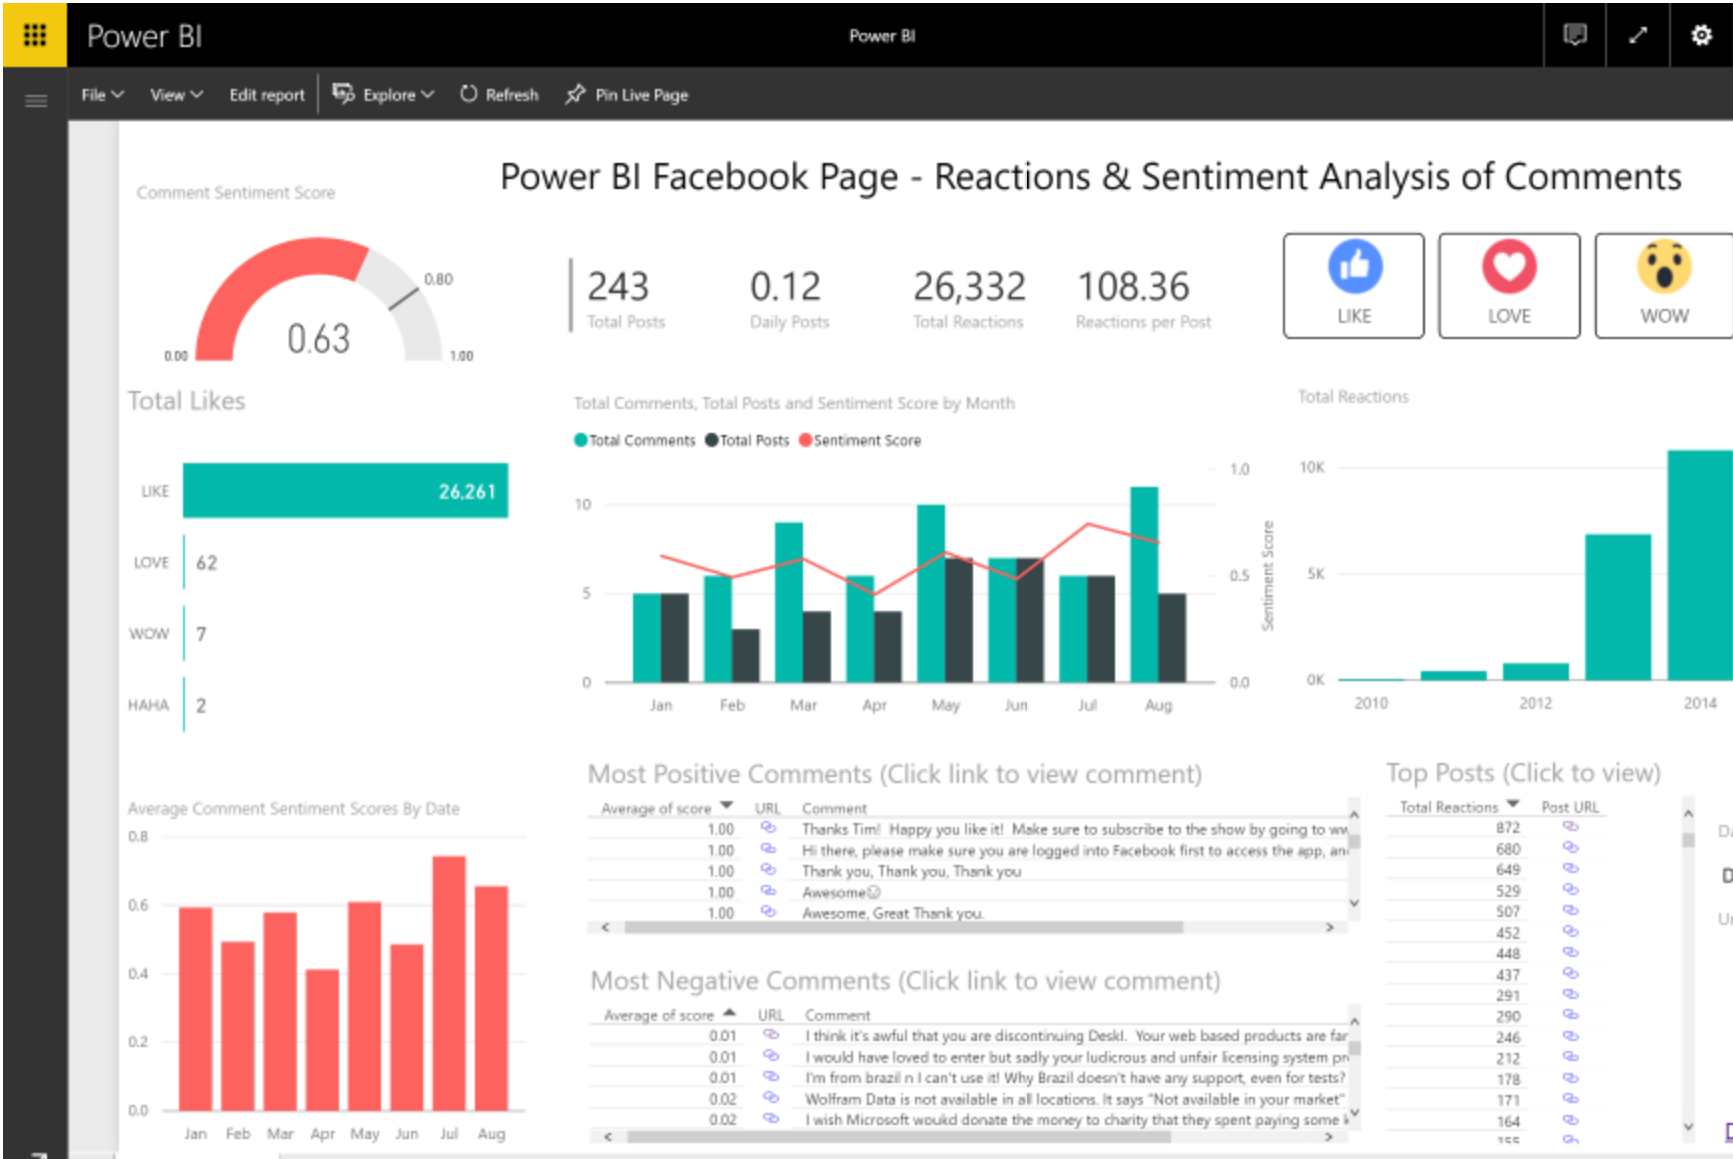Viewport: 1733px width, 1159px height.
Task: Open post URL for 680 reactions row
Action: [1571, 848]
